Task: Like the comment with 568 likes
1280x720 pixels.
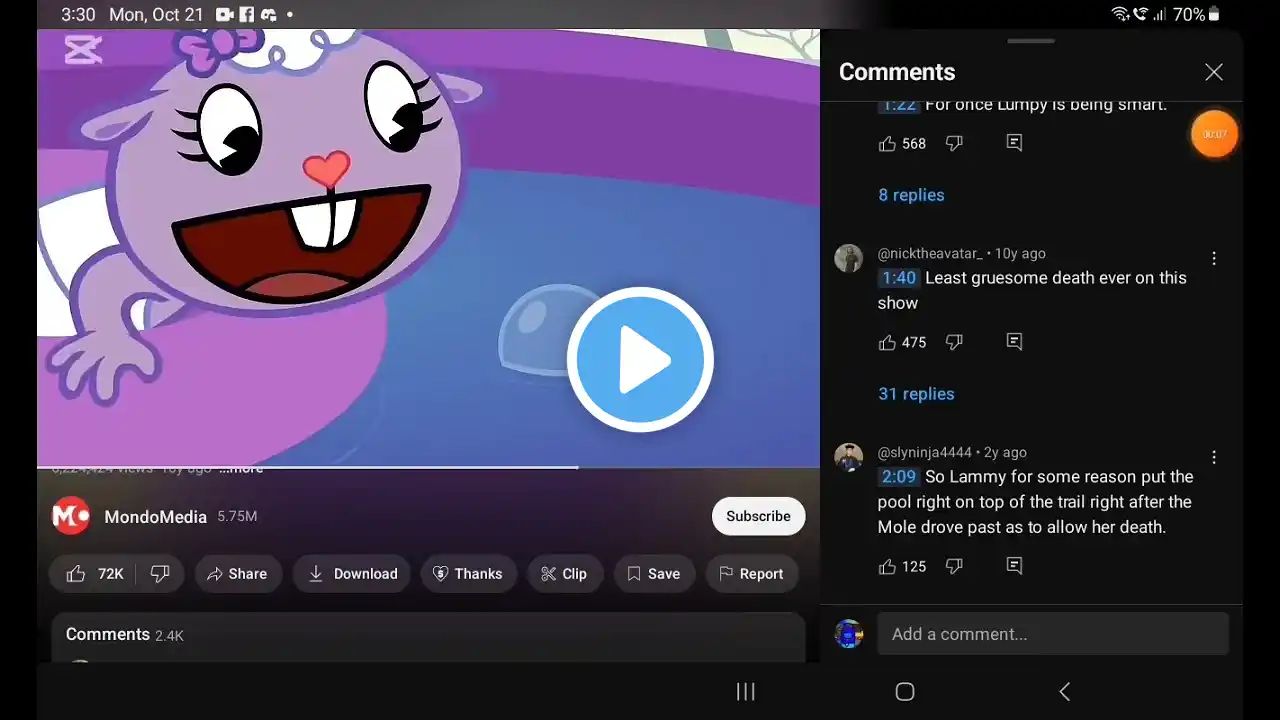Action: click(x=887, y=144)
